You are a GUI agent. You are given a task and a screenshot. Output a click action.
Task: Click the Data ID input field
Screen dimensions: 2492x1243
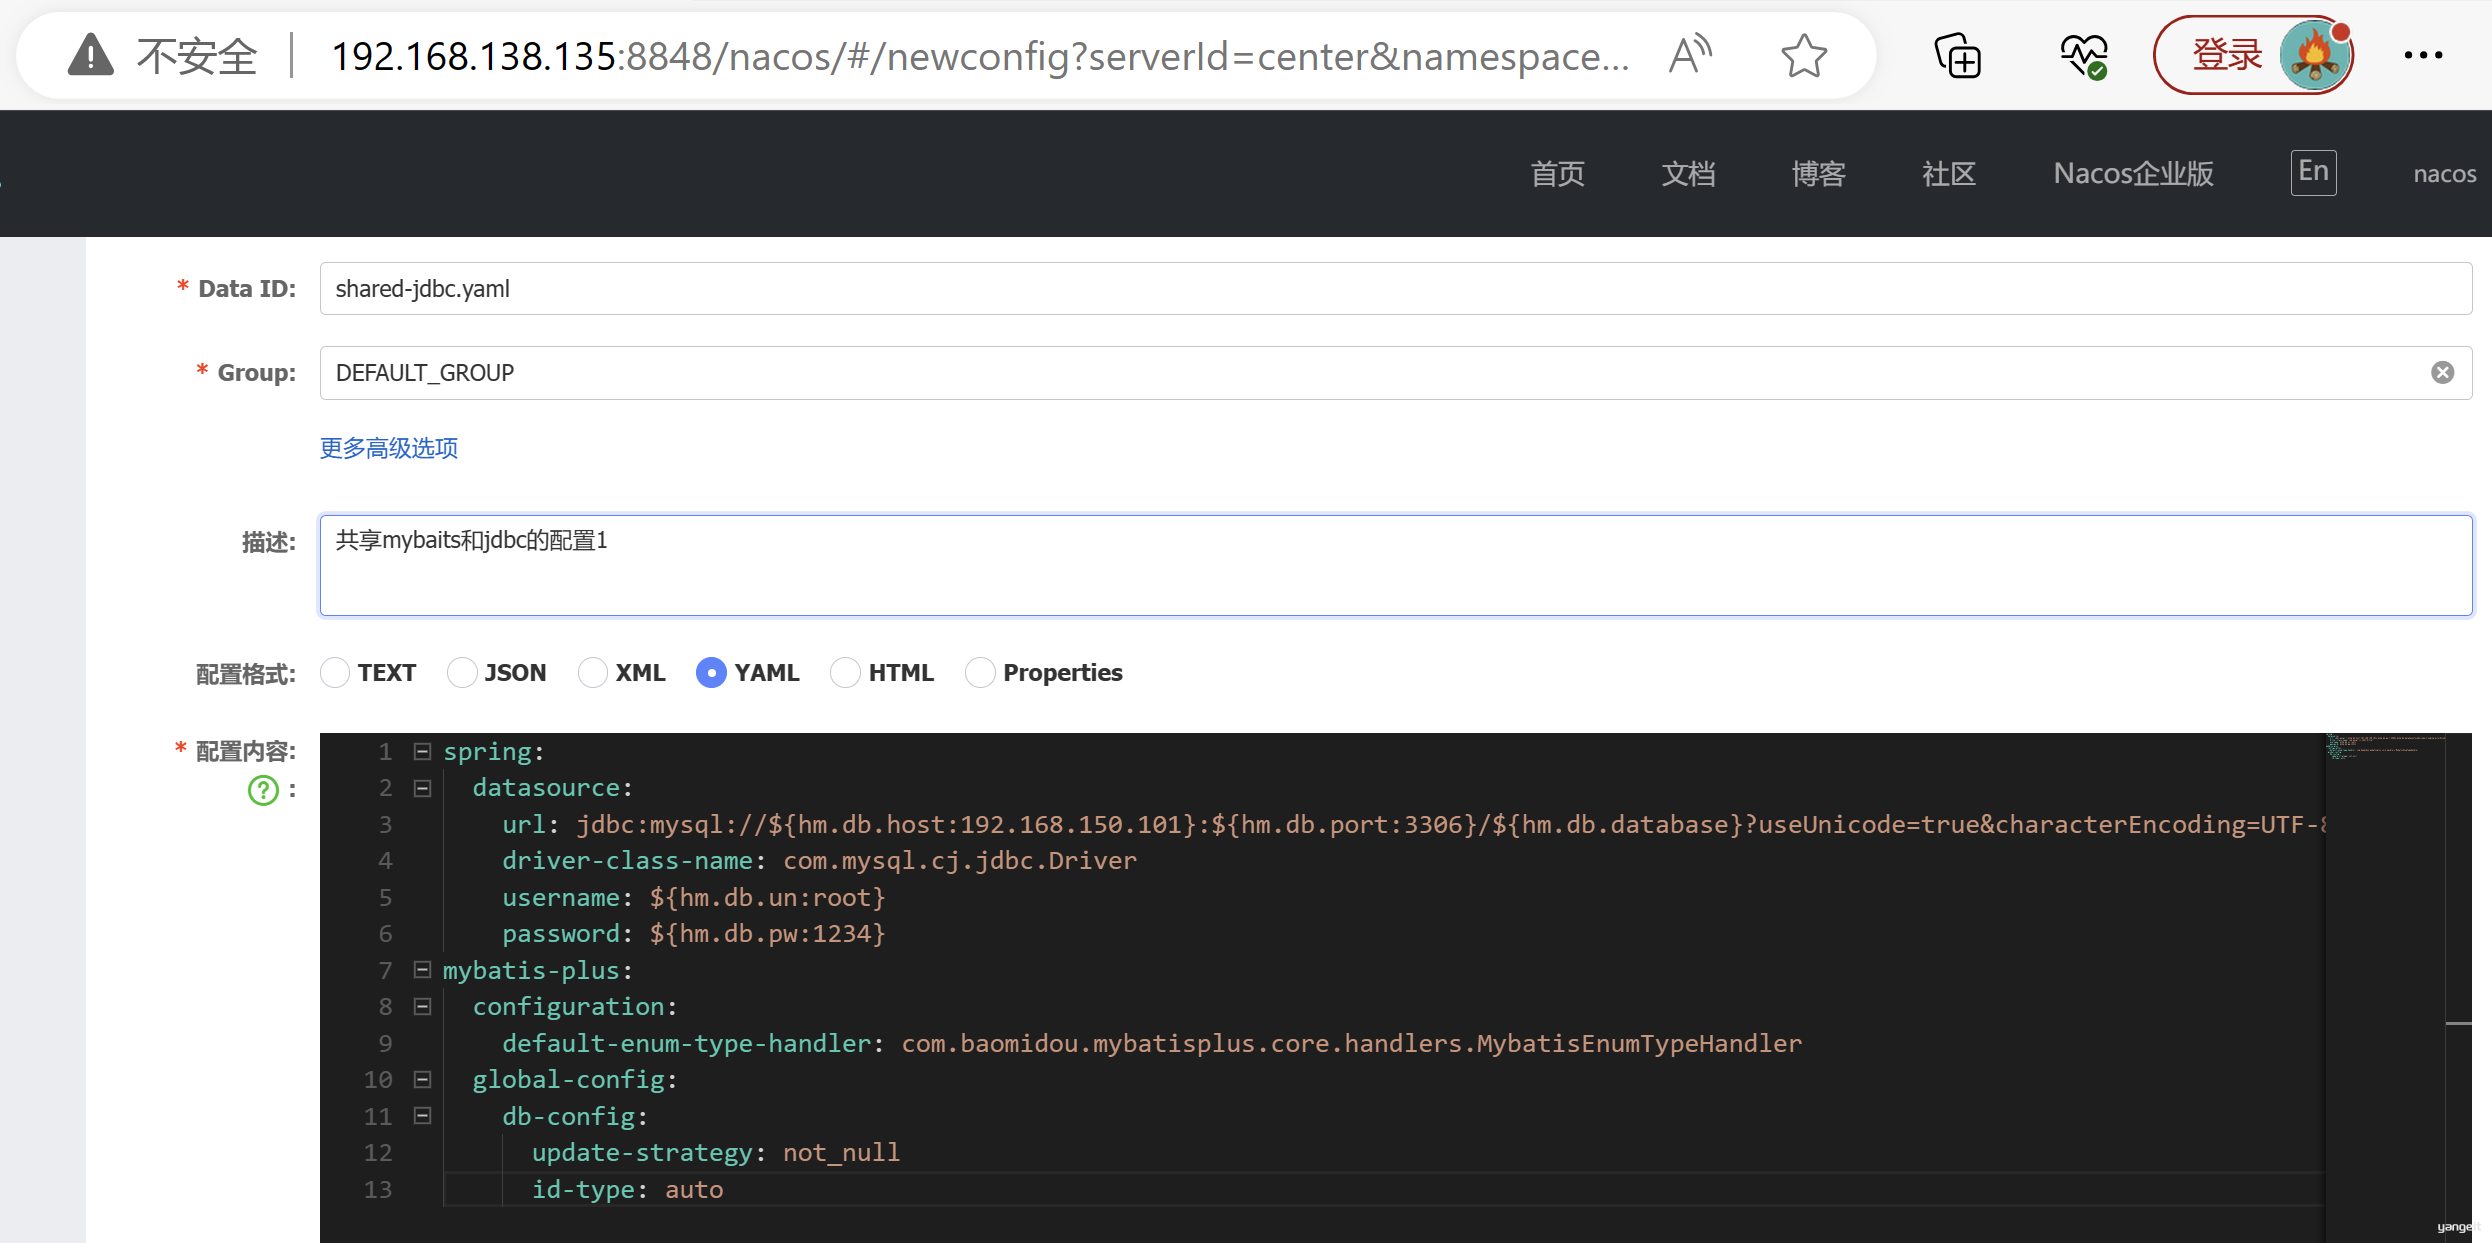pos(1395,288)
